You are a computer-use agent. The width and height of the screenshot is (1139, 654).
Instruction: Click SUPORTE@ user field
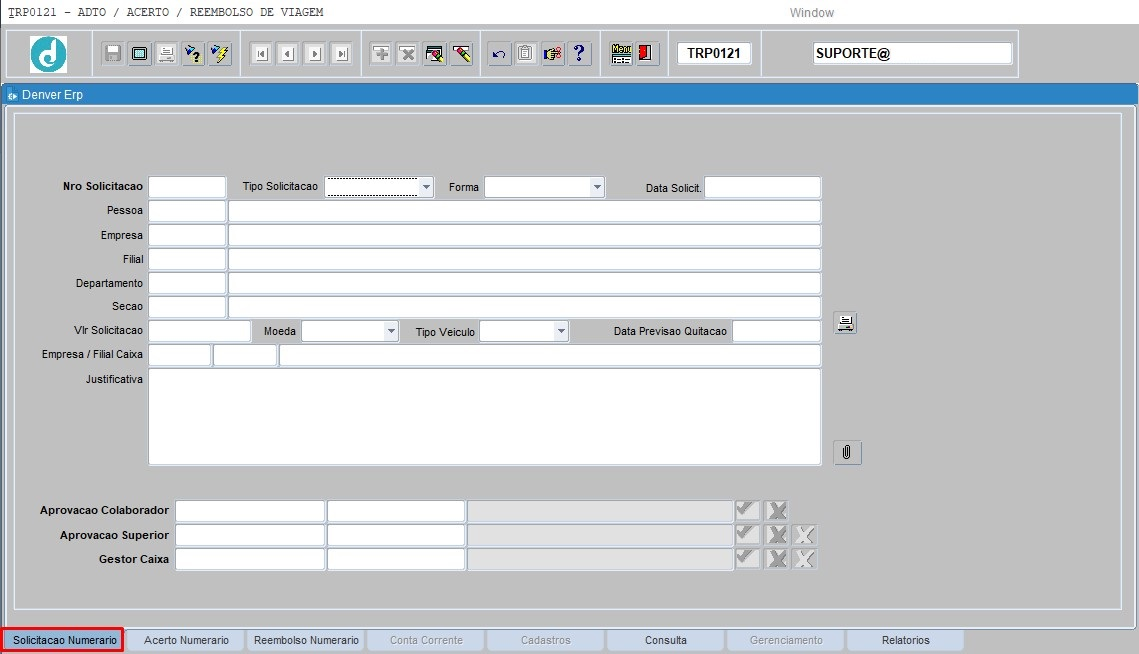[912, 53]
